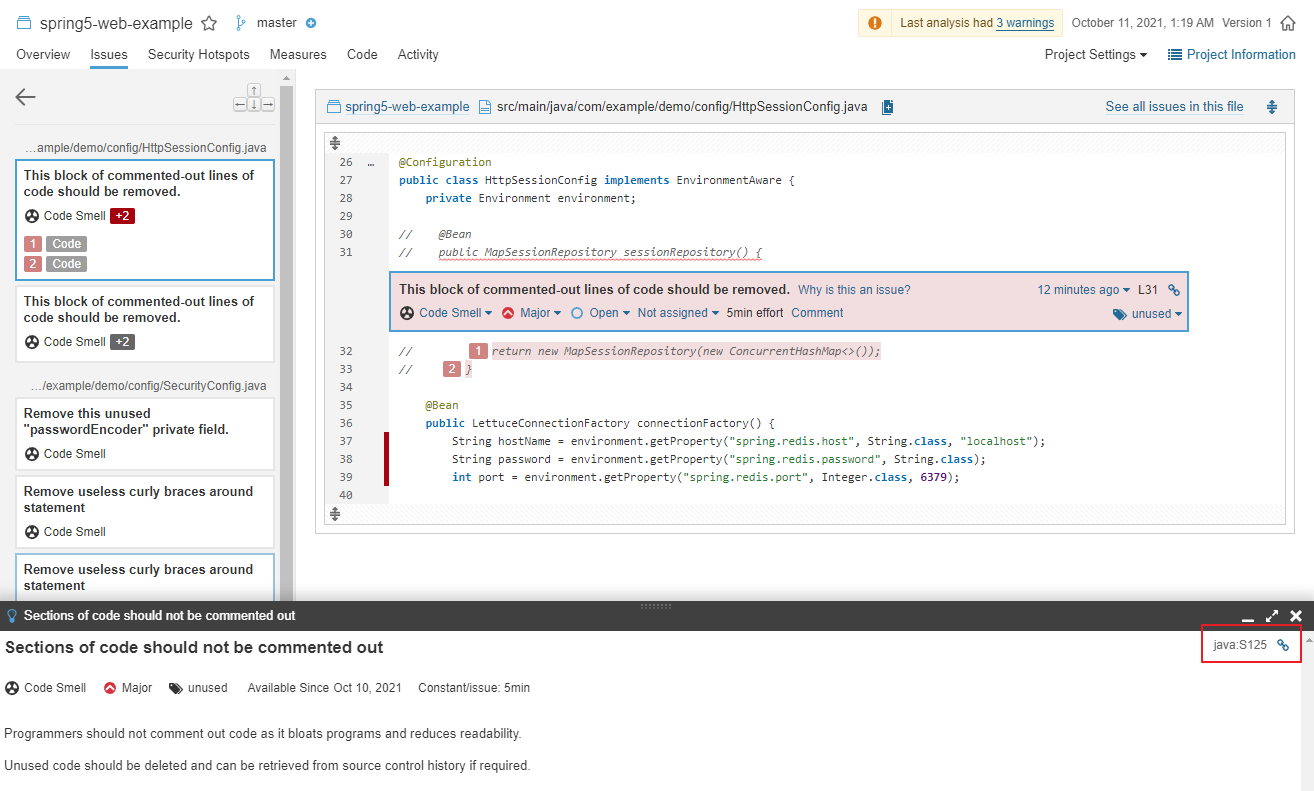Copy the rule java:S125 link icon
Viewport: 1314px width, 791px height.
point(1283,646)
